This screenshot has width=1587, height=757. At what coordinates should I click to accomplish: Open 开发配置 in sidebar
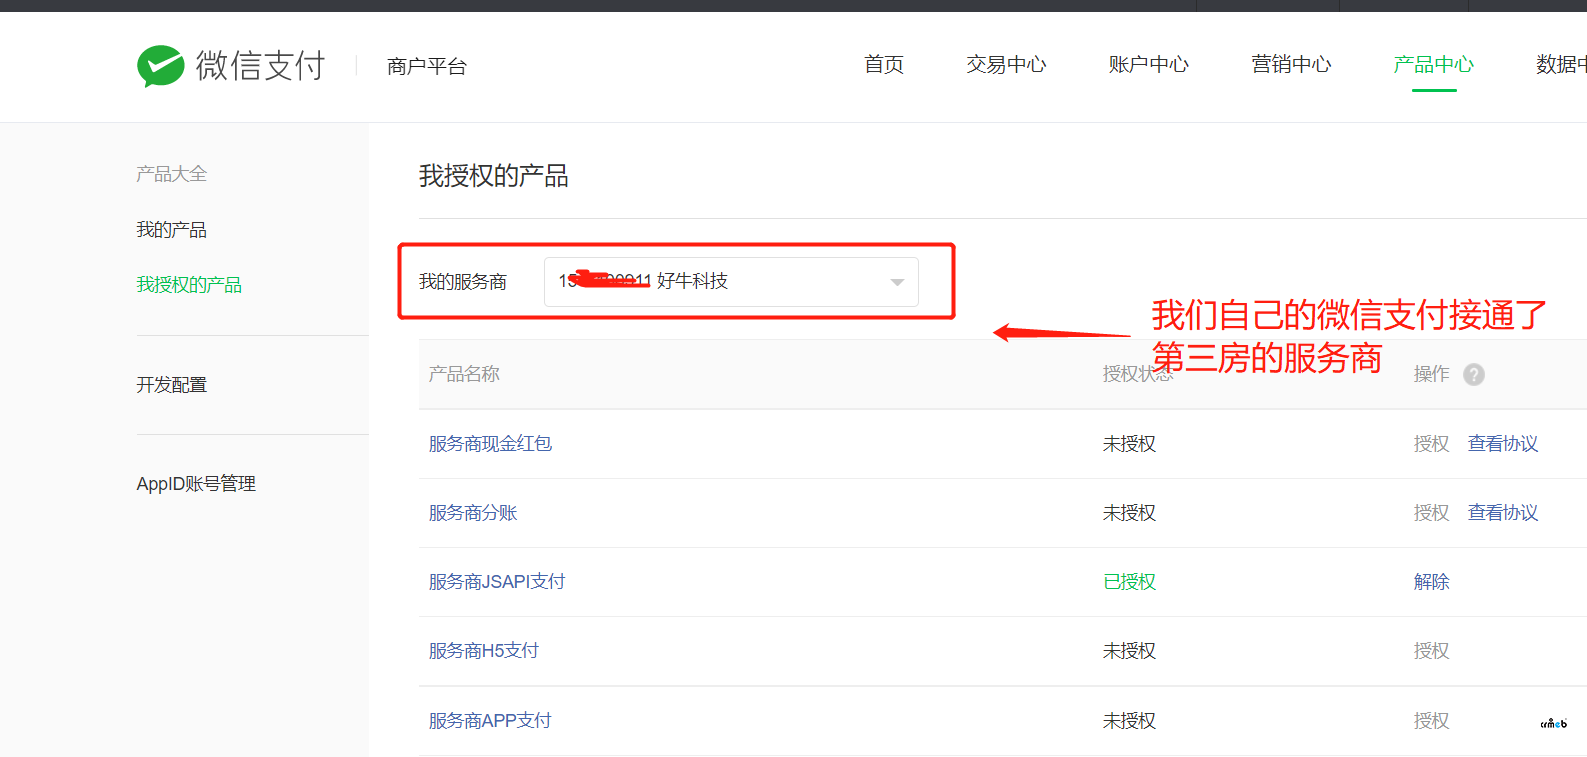pyautogui.click(x=172, y=385)
